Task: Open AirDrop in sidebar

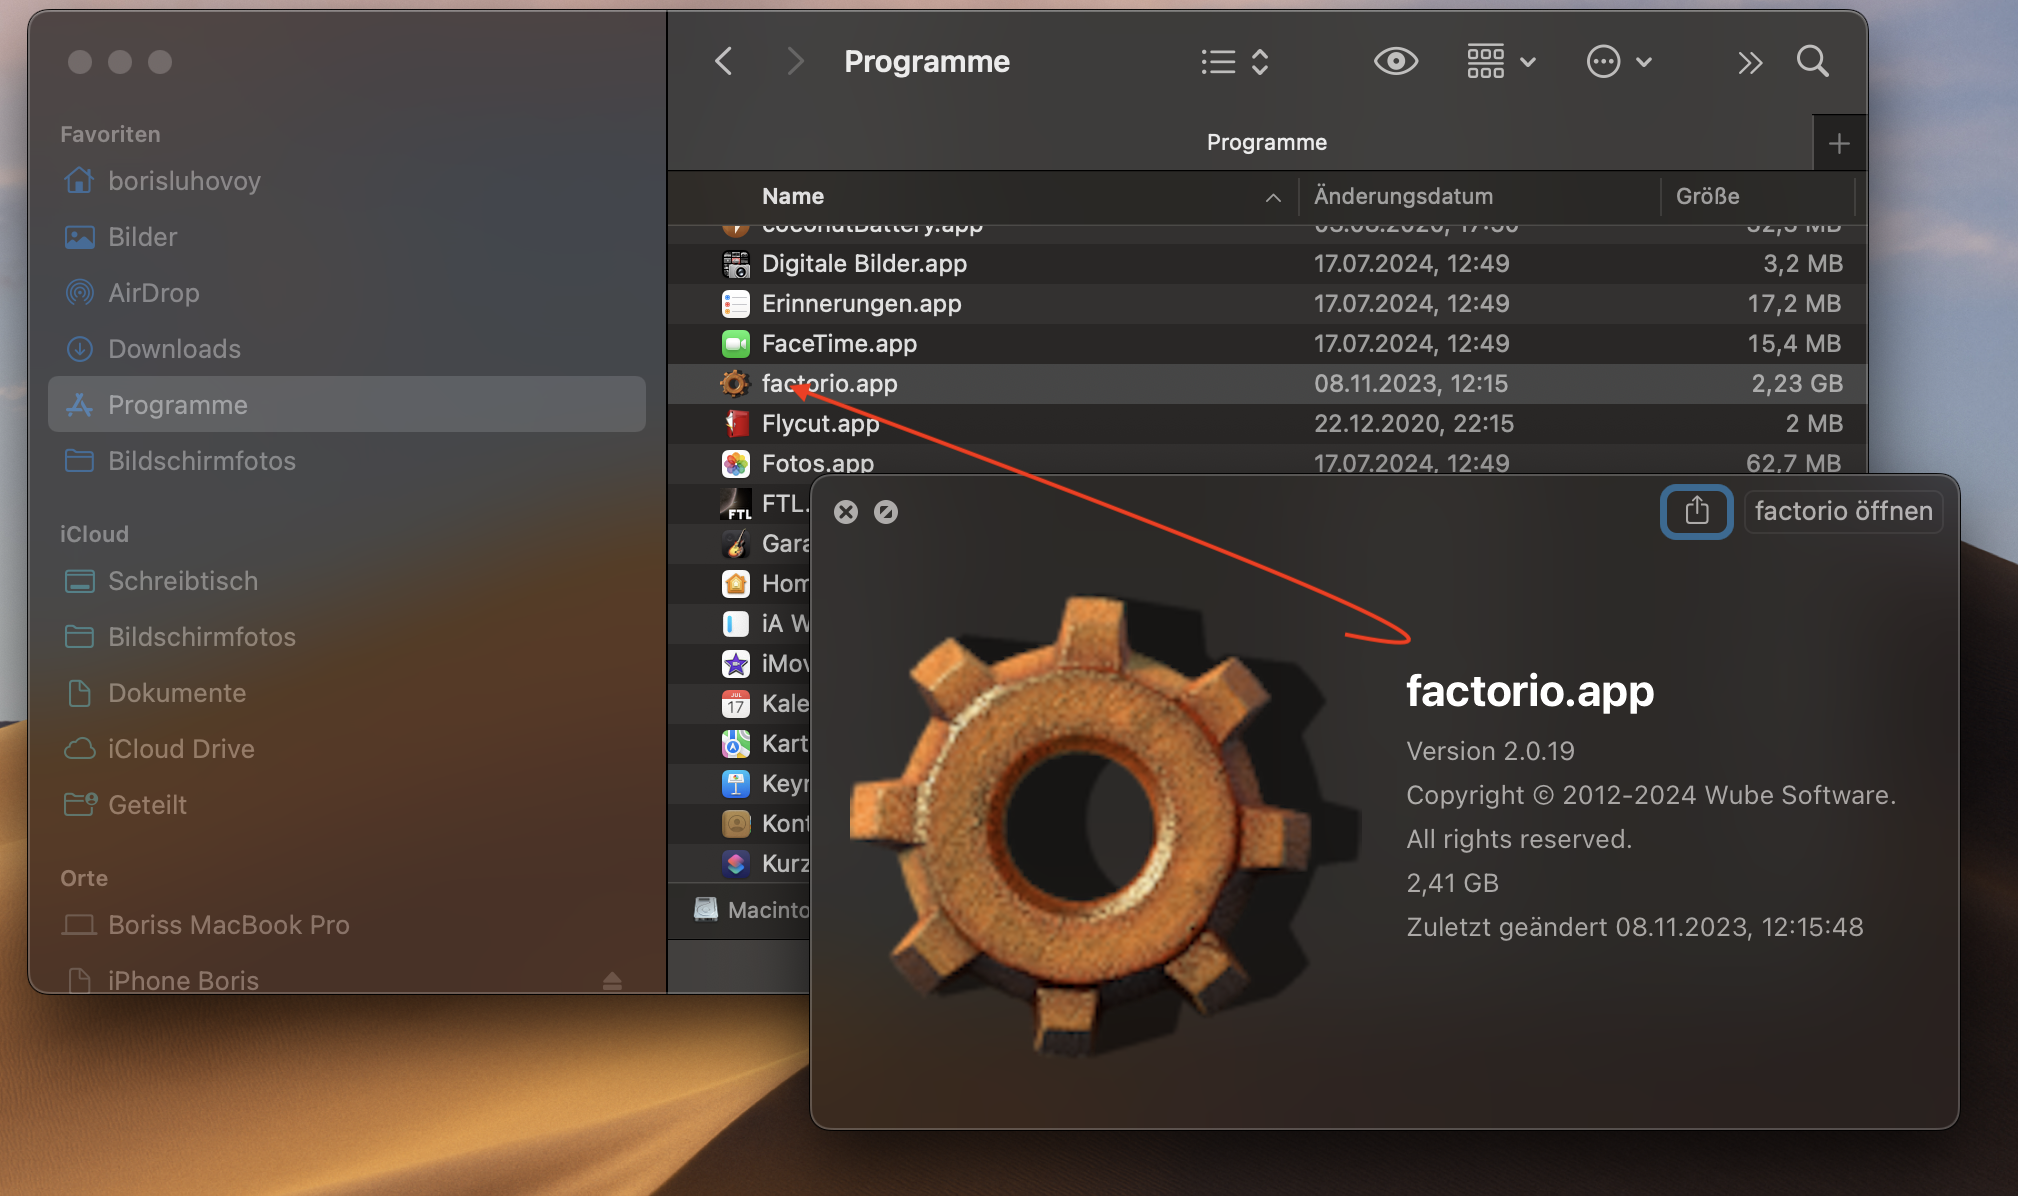Action: tap(346, 293)
